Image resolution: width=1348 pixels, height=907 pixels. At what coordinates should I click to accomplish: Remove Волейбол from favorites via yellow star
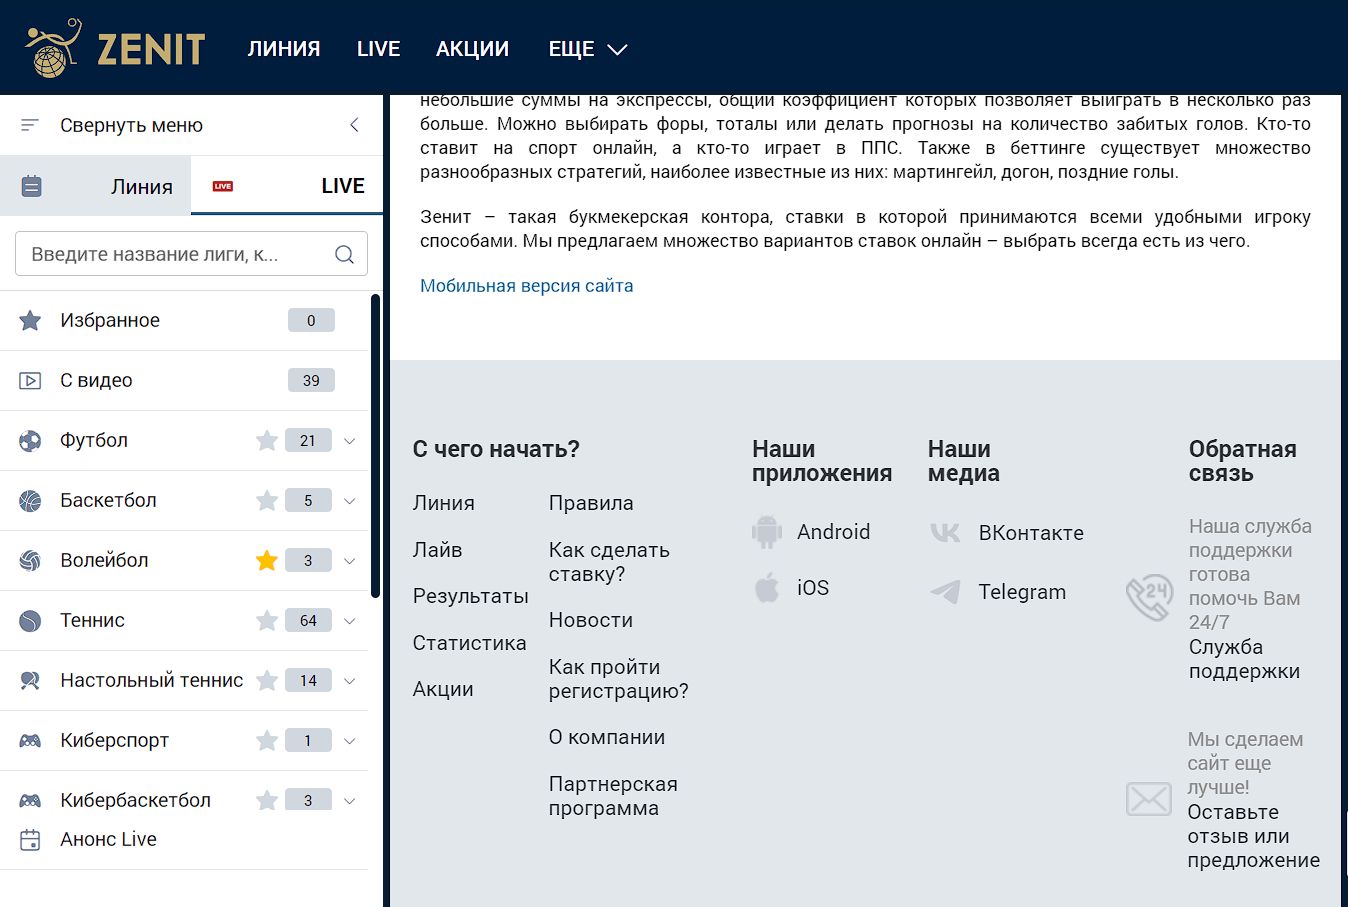[x=267, y=560]
